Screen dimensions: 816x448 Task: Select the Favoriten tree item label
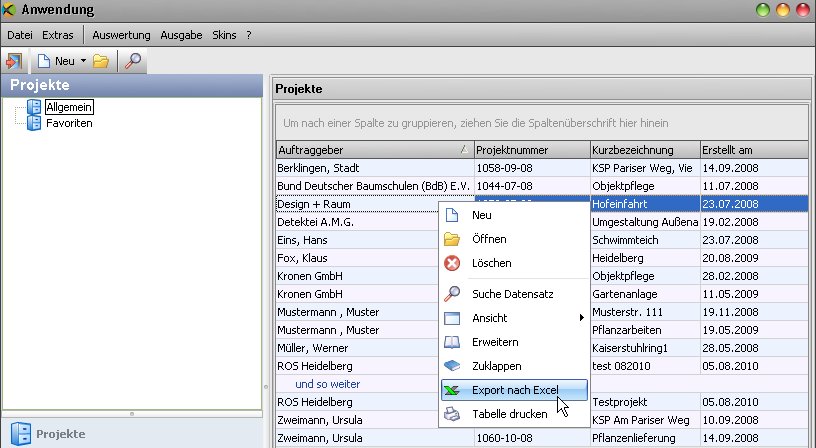tap(69, 123)
